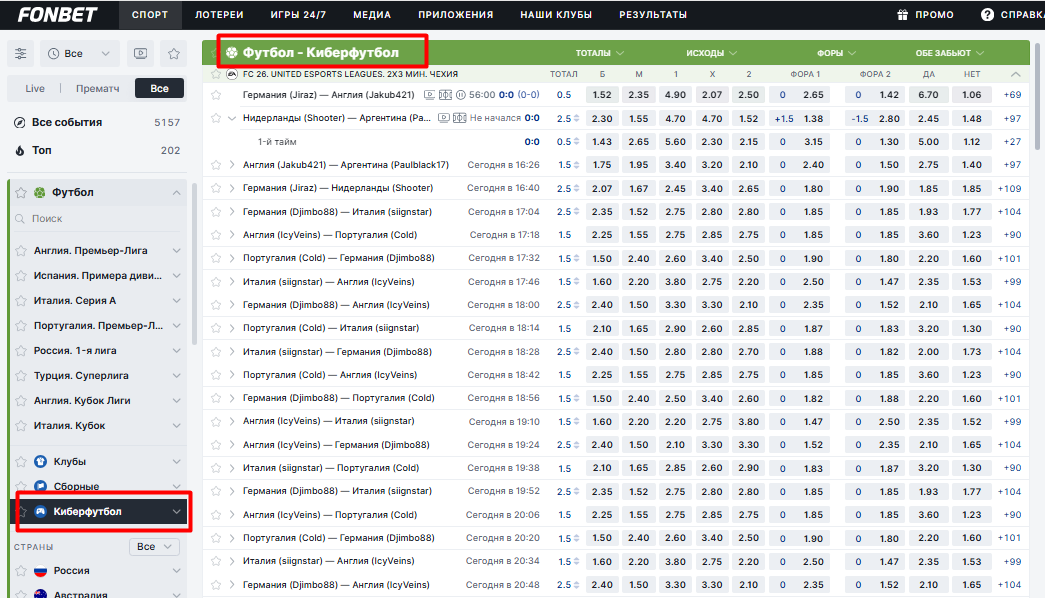Open favorites via star icon in sidebar toolbar
This screenshot has width=1045, height=598.
(174, 53)
